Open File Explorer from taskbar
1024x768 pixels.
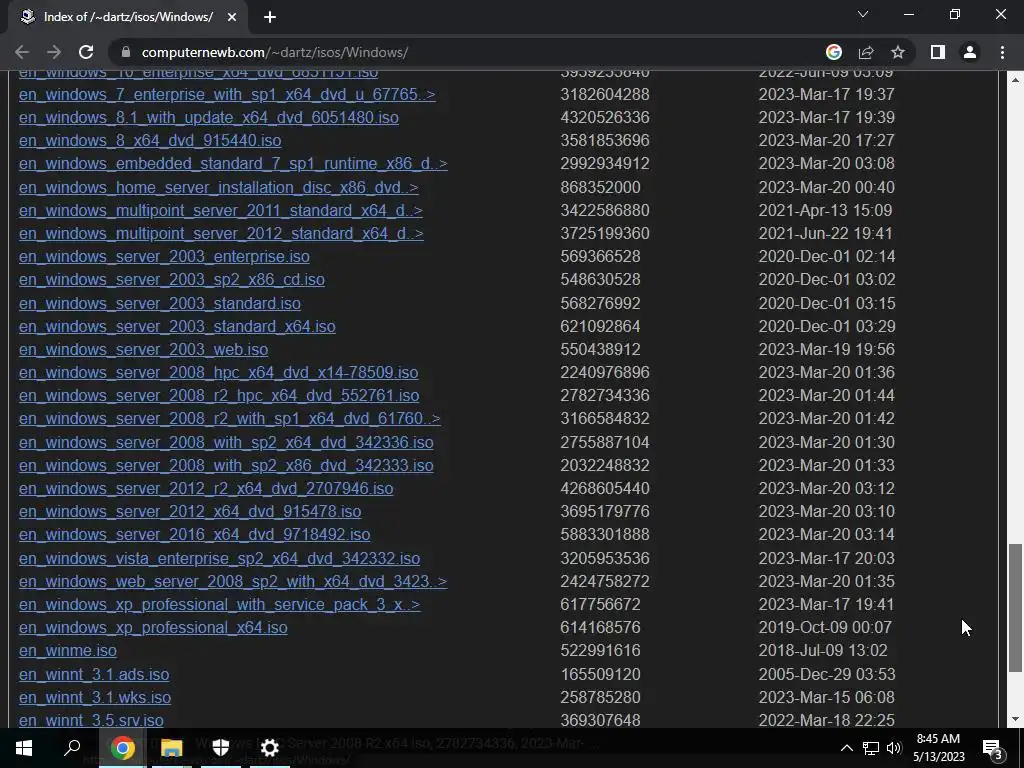(171, 748)
